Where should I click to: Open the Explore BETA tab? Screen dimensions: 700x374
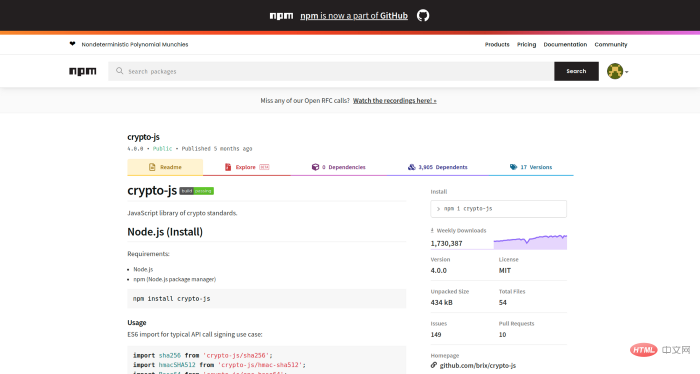246,167
